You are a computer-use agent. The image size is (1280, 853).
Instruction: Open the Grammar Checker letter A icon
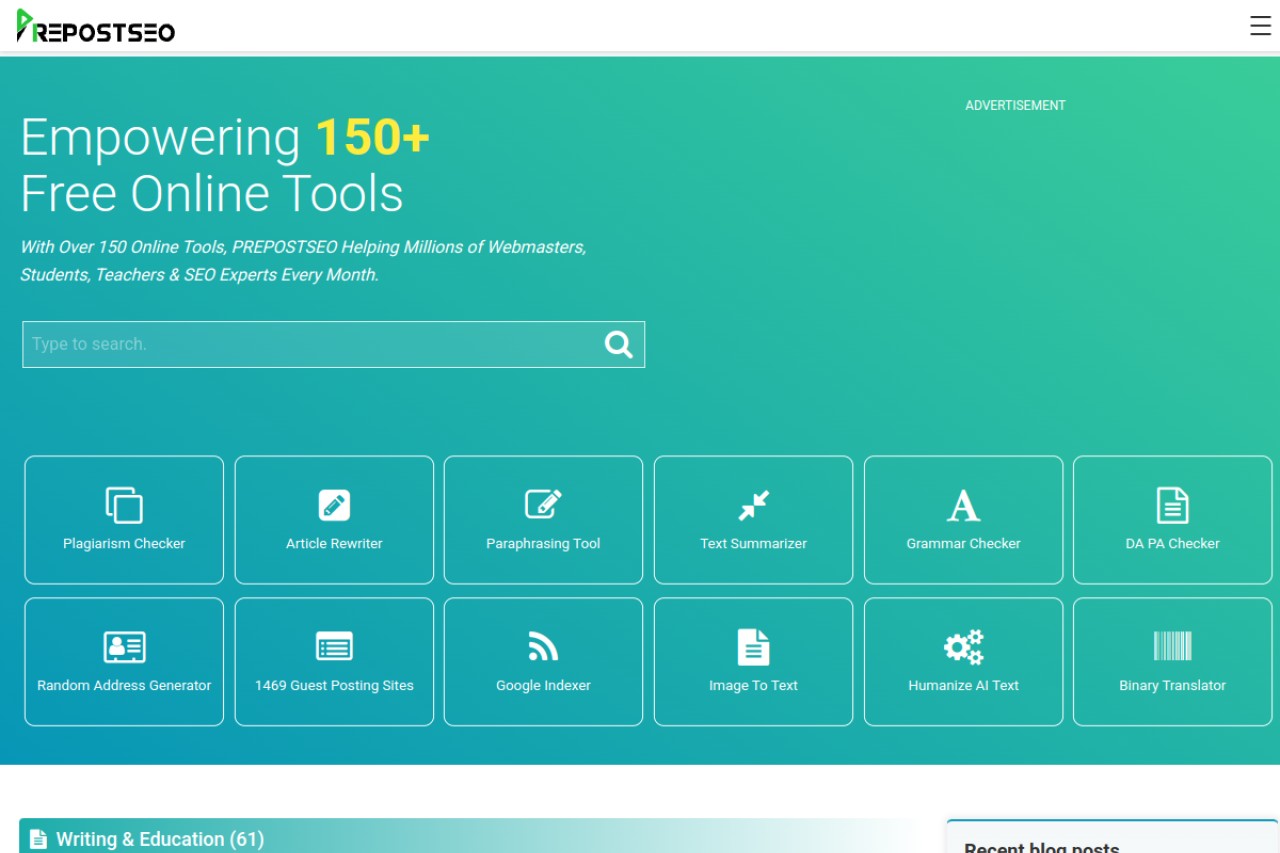pos(963,505)
